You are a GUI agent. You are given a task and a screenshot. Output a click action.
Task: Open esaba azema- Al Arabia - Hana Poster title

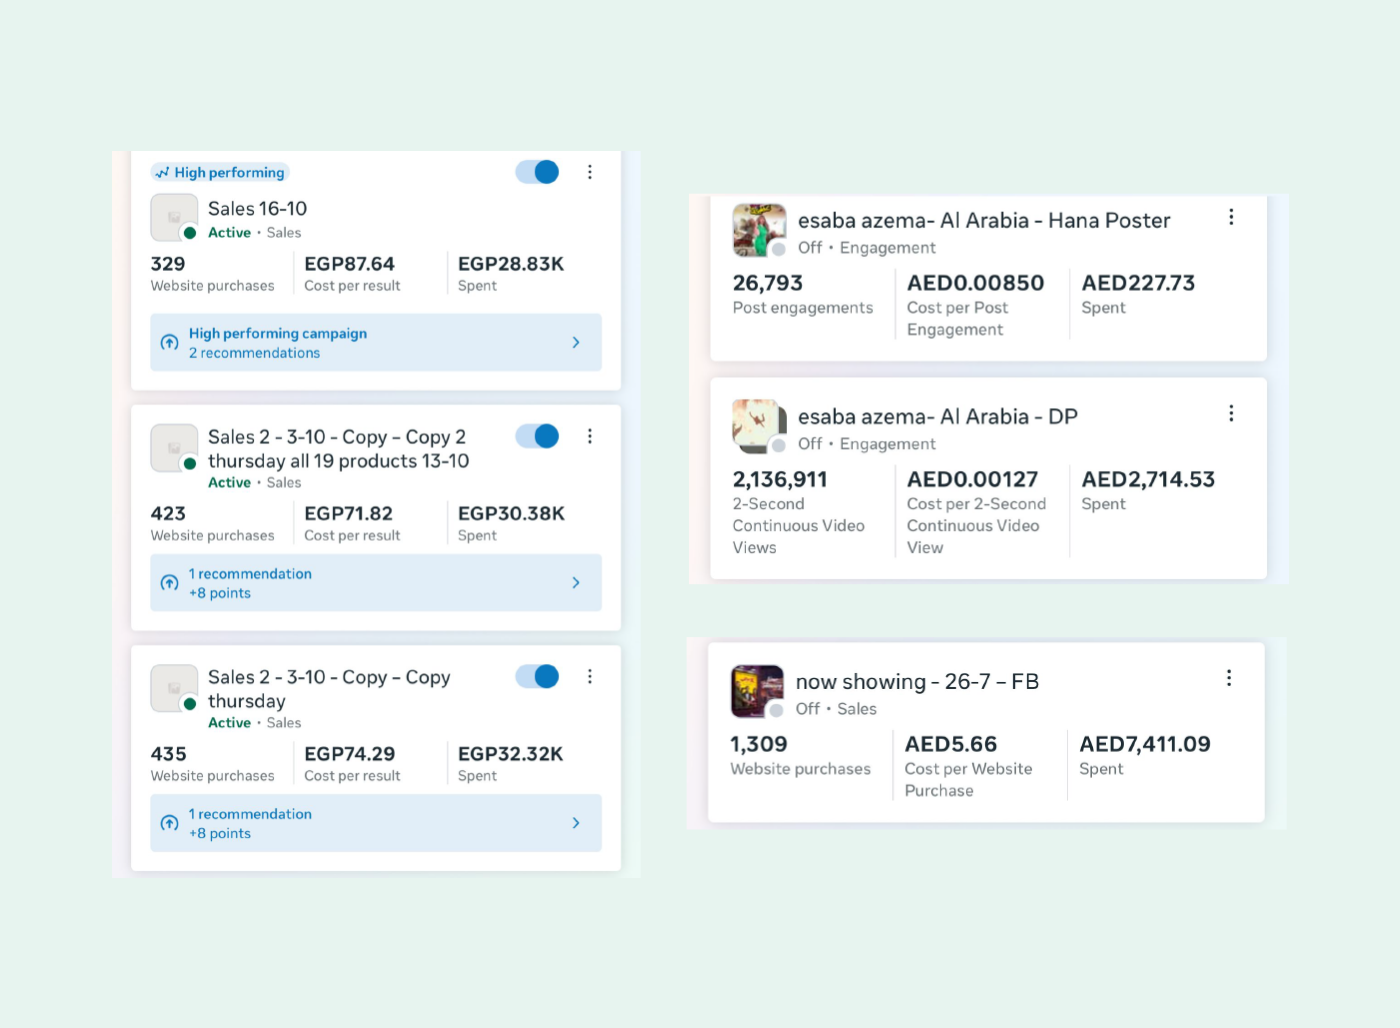point(983,221)
